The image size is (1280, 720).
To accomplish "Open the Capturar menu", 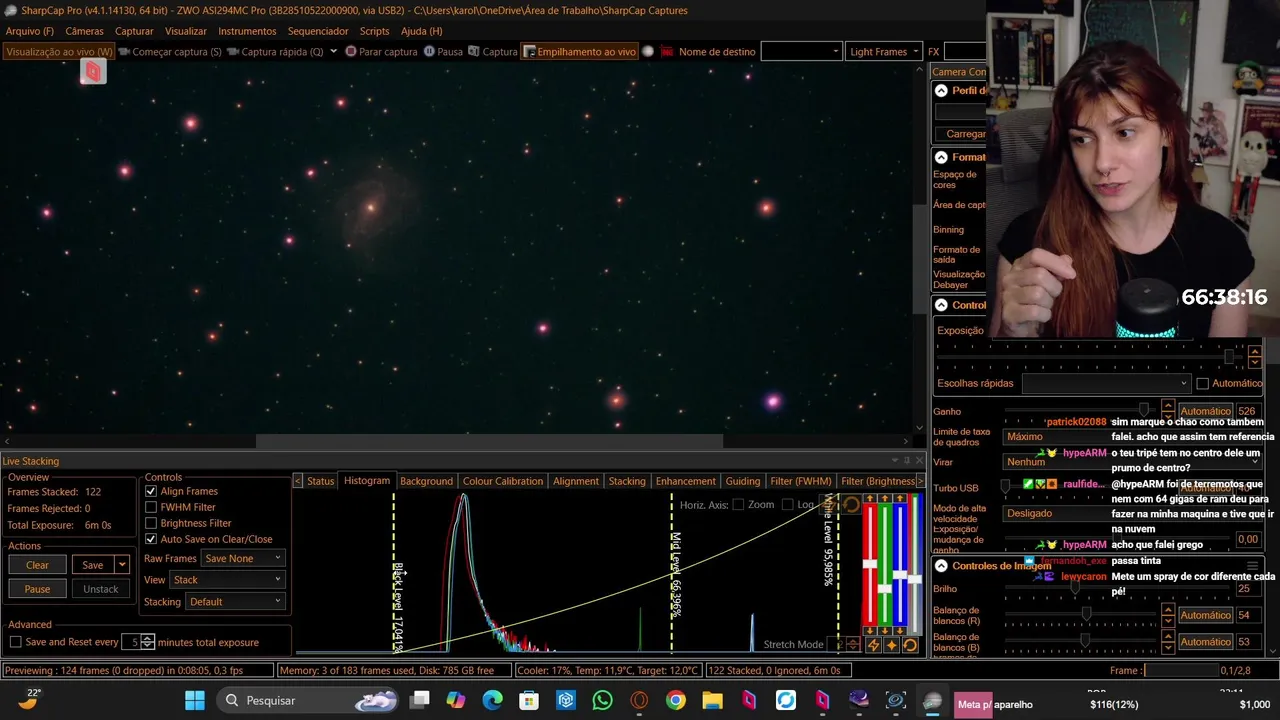I will [134, 31].
